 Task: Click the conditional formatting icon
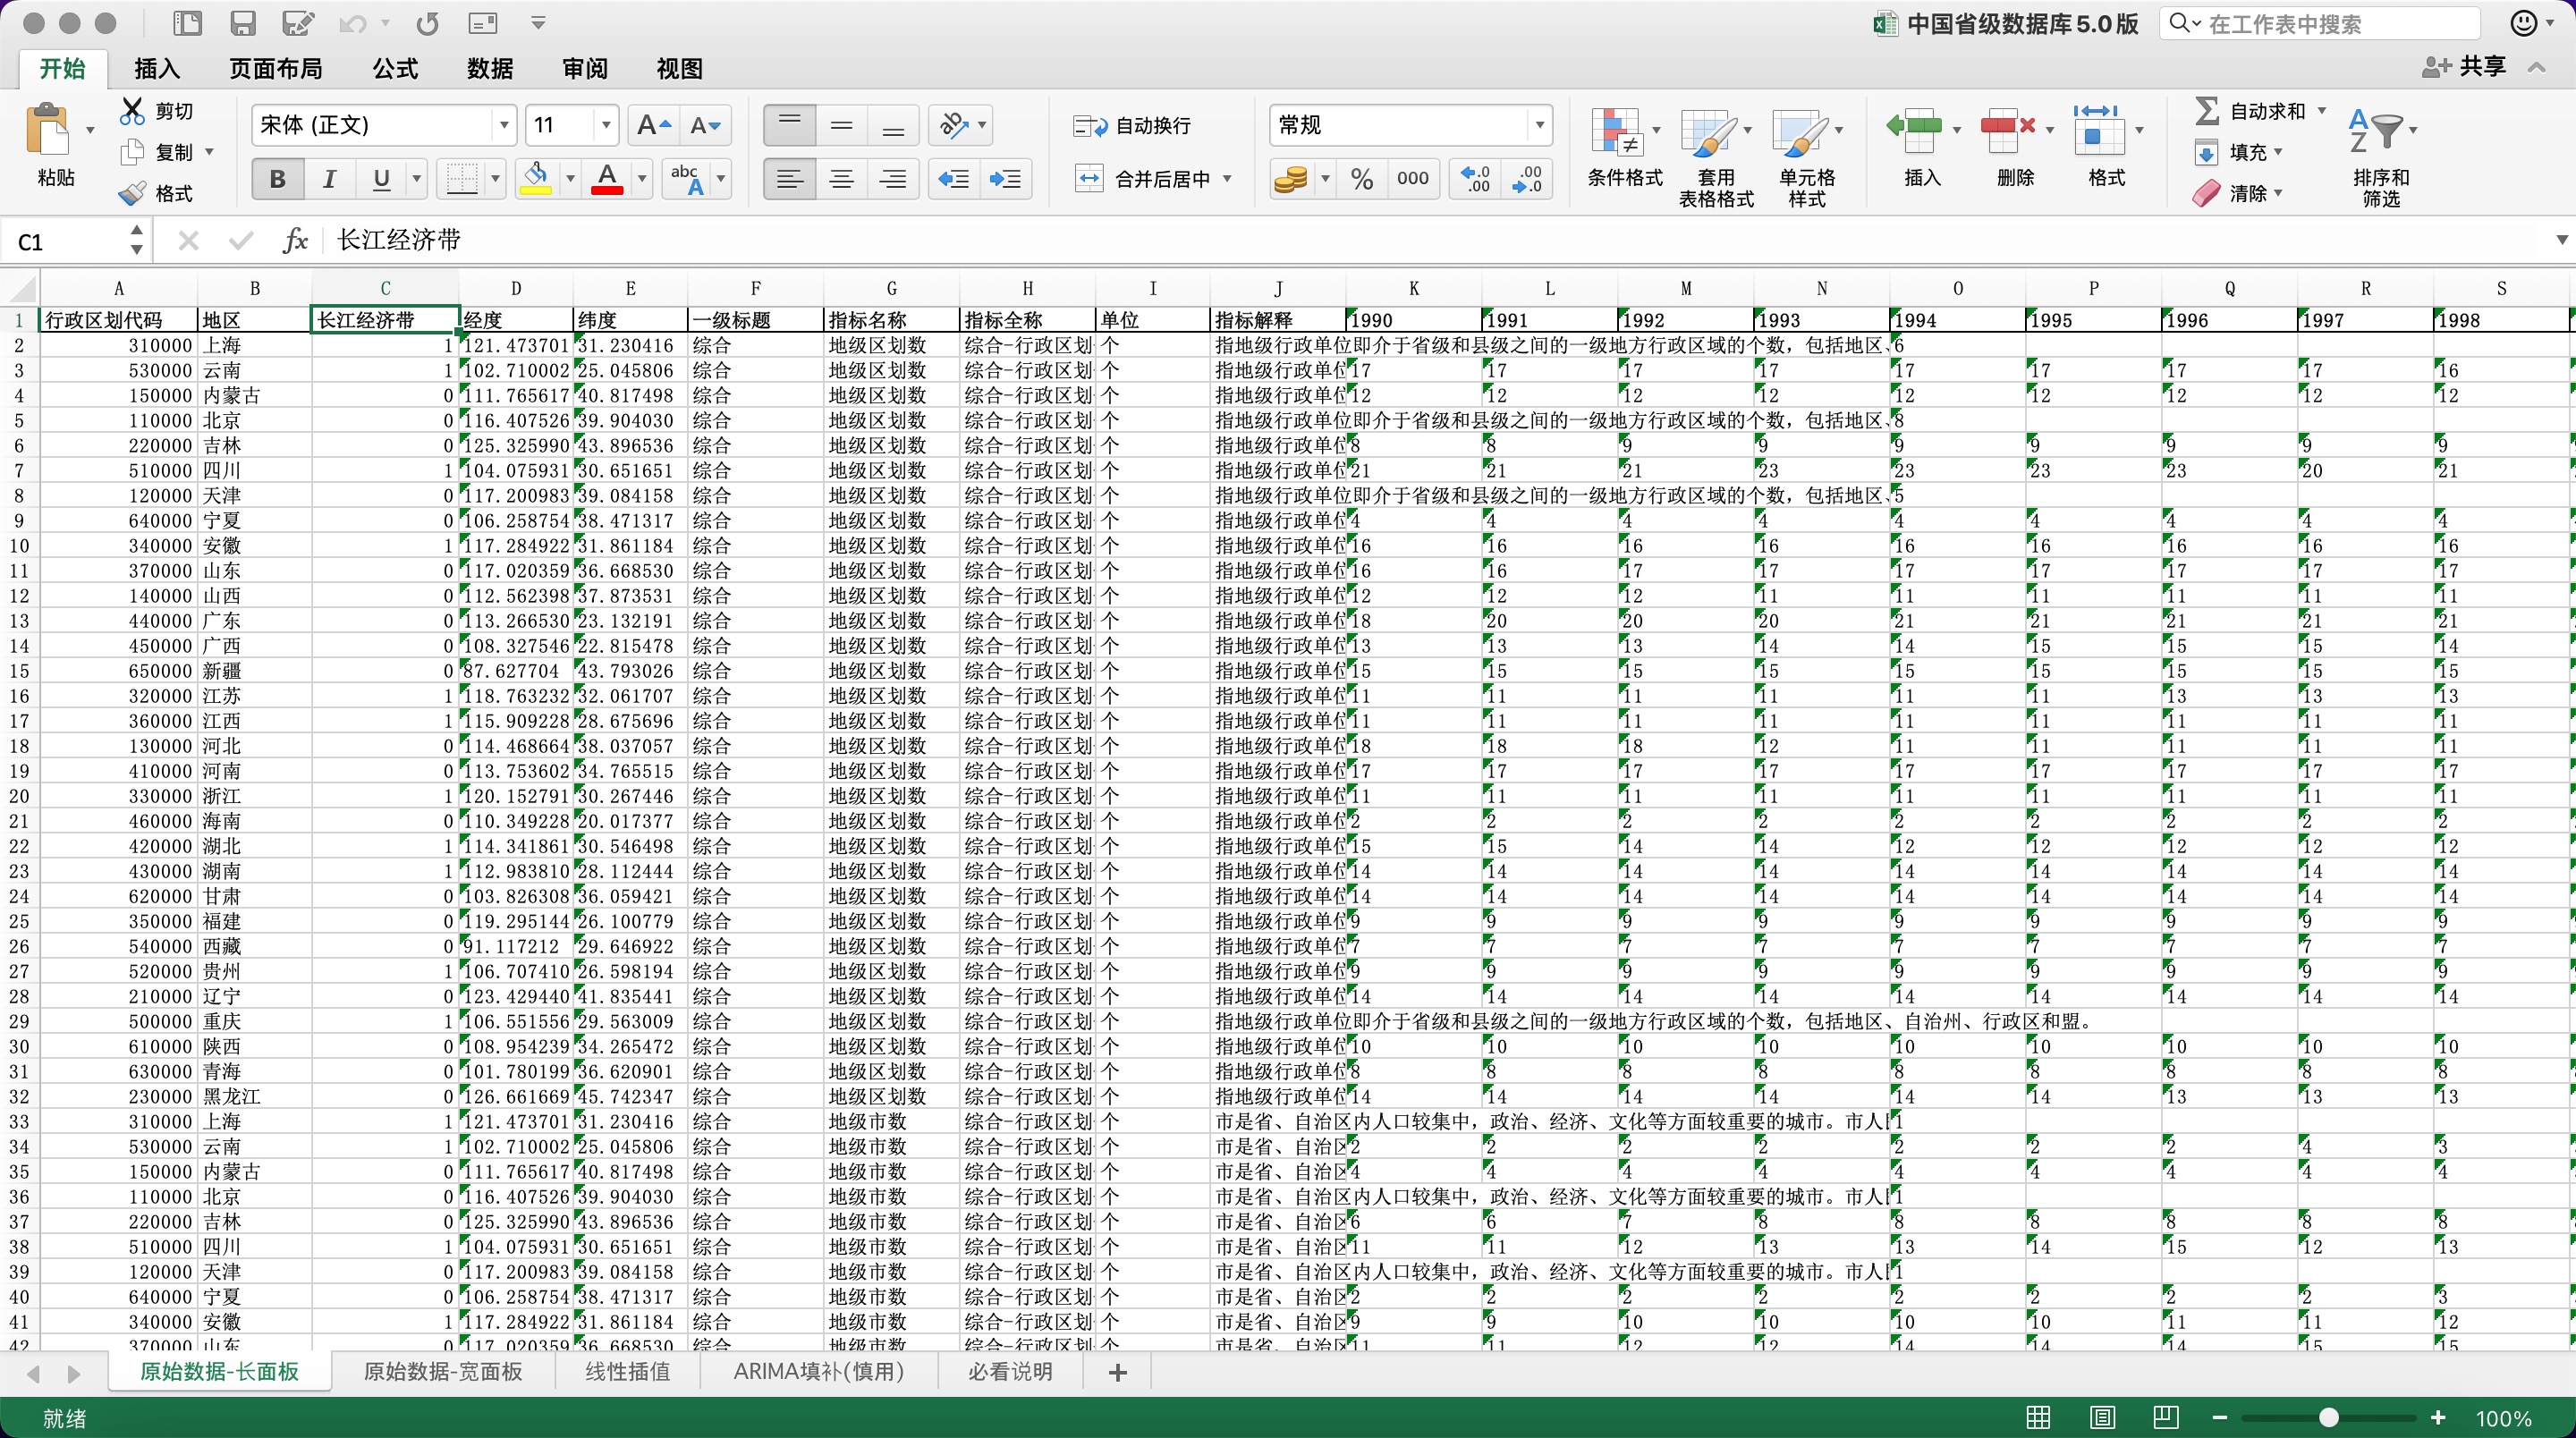click(1615, 133)
